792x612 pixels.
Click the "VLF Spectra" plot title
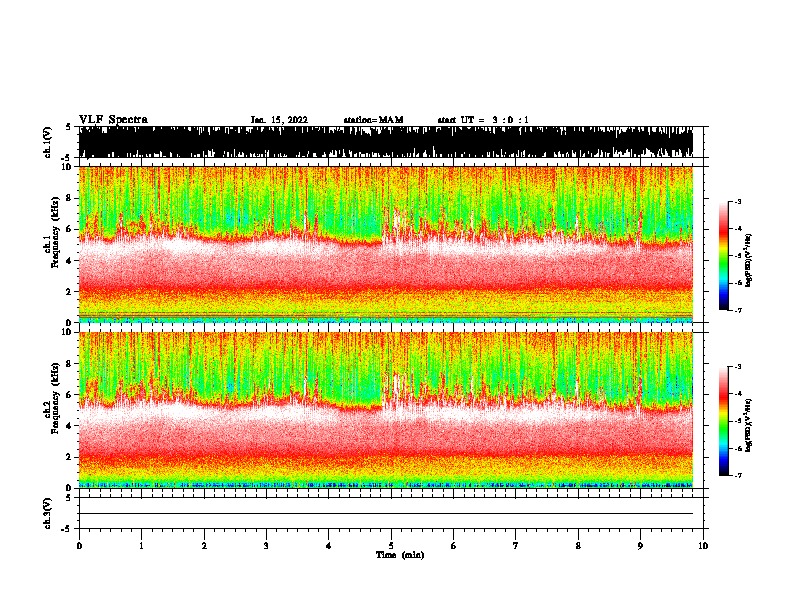click(x=113, y=120)
